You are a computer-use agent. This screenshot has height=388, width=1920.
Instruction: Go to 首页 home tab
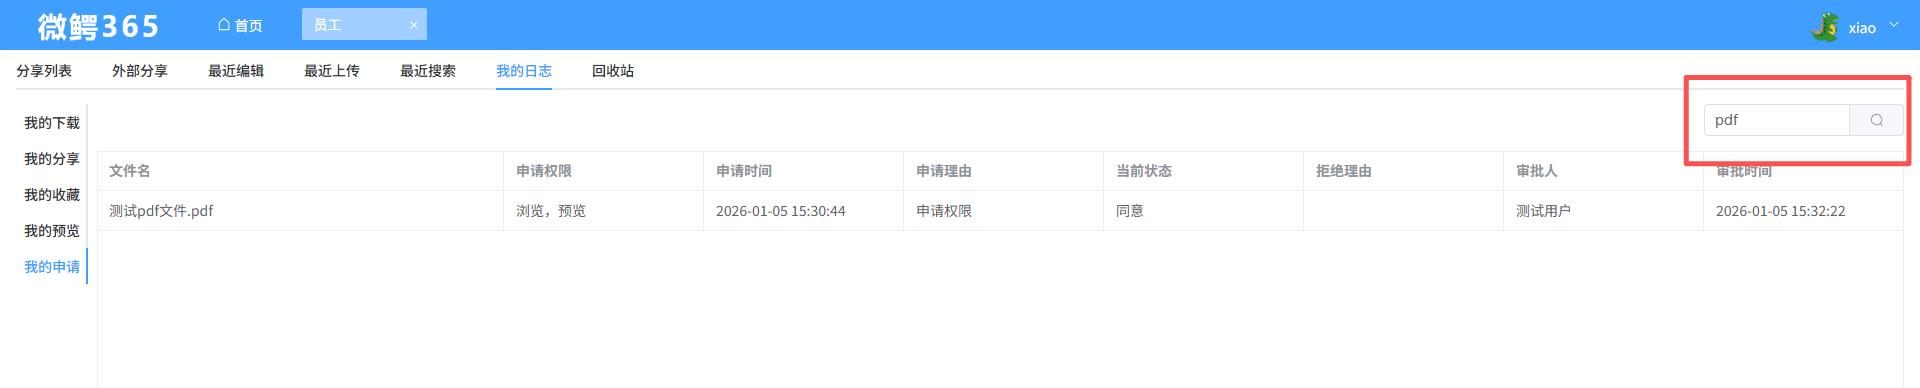[x=240, y=25]
